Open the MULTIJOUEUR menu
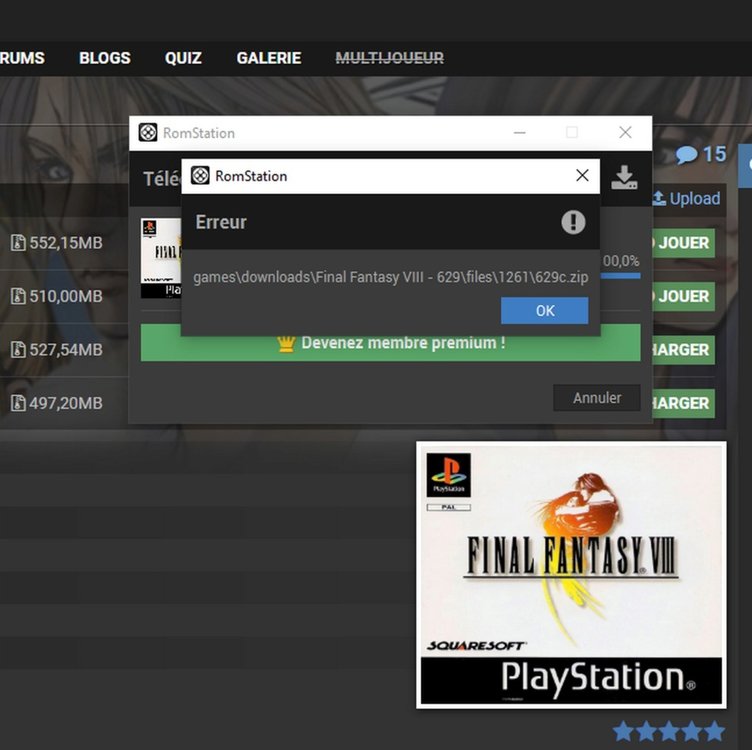Screen dimensions: 752x750 [x=389, y=58]
